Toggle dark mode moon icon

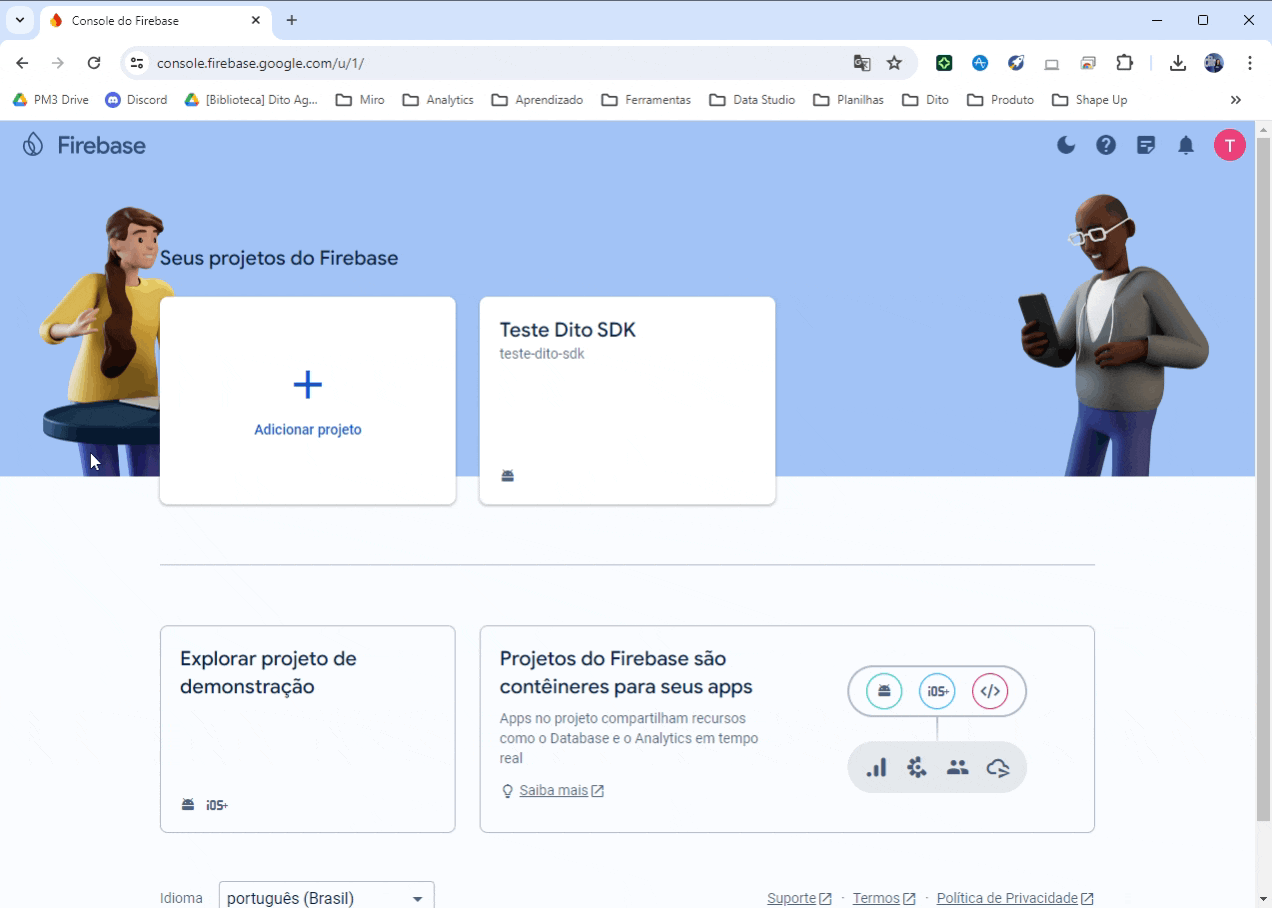(x=1066, y=145)
